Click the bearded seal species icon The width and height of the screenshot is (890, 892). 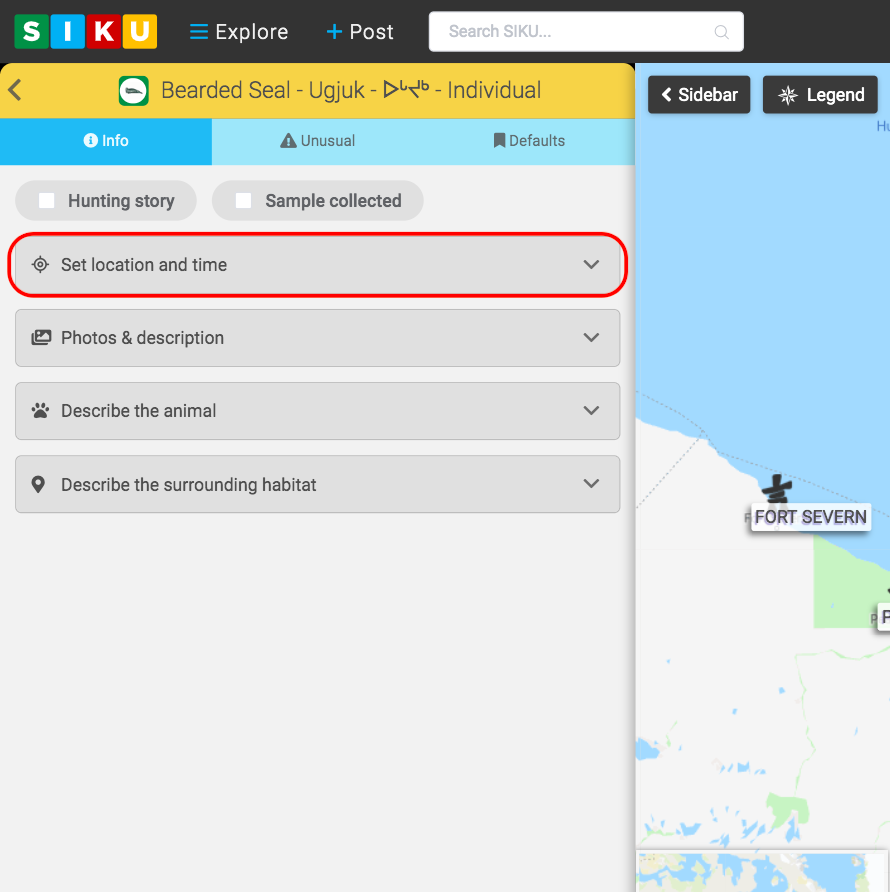tap(134, 91)
